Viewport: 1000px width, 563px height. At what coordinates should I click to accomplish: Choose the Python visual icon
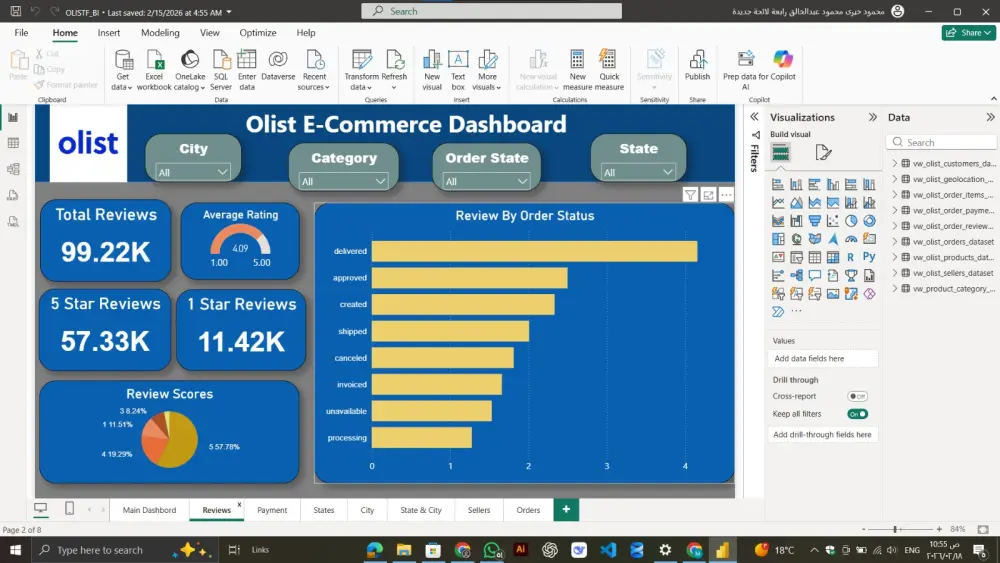[x=869, y=257]
